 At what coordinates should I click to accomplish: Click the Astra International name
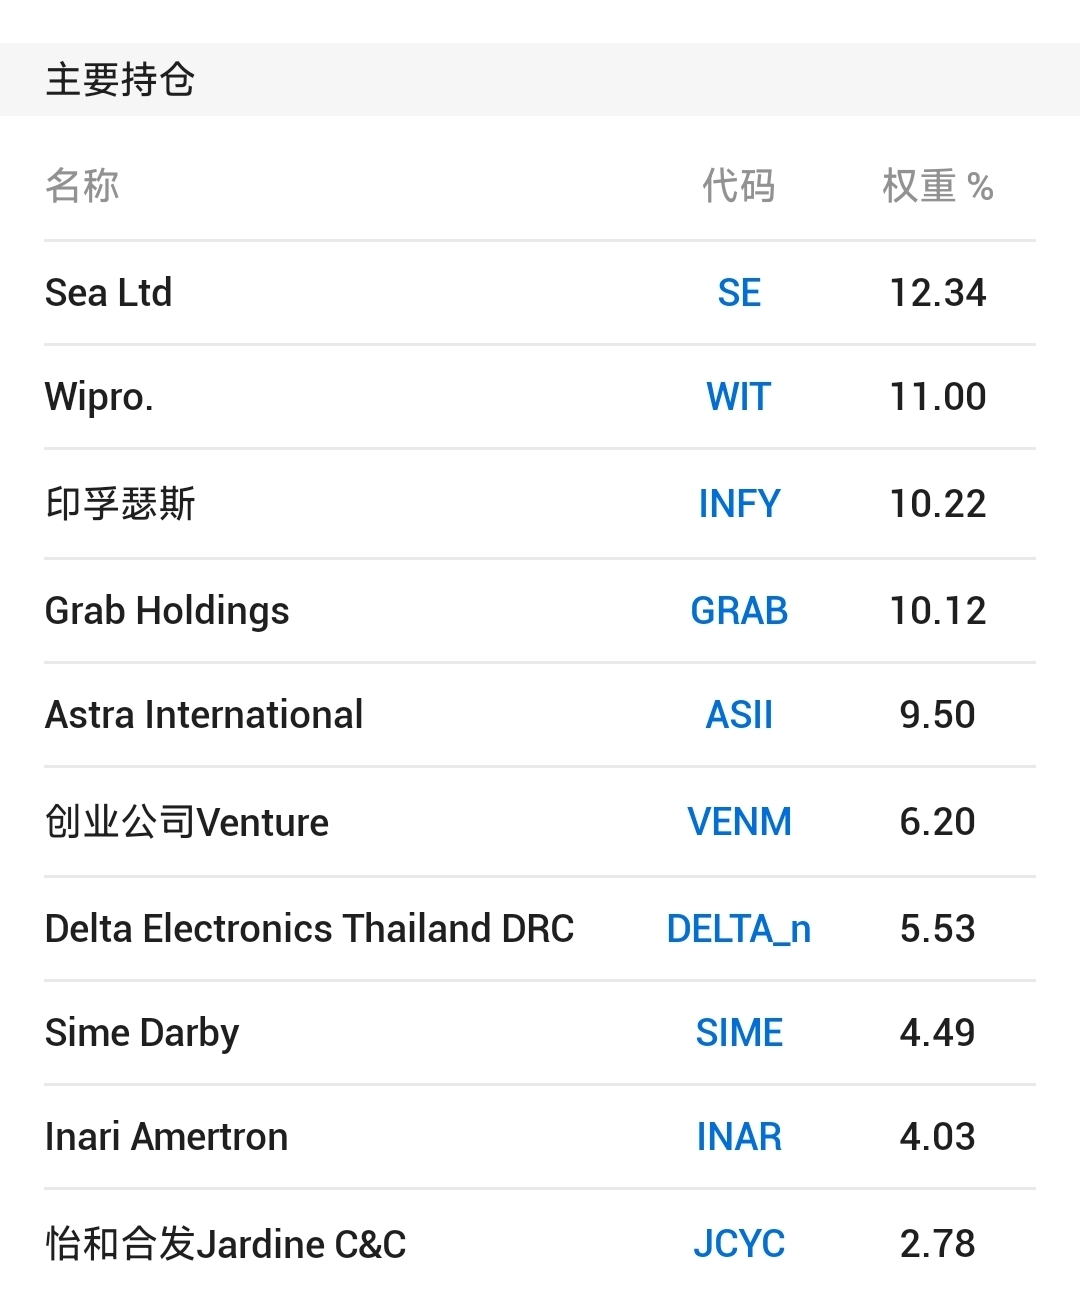(204, 715)
